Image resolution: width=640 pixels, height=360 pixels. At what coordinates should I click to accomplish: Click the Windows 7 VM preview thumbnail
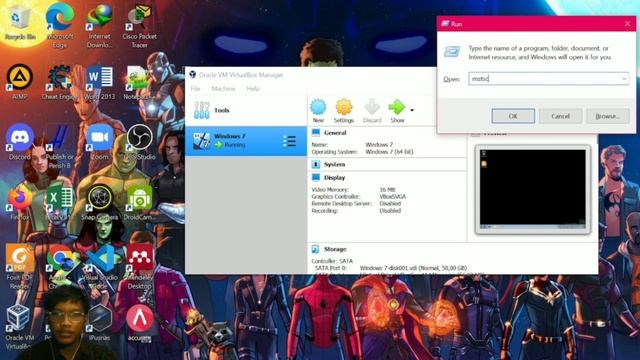[533, 189]
